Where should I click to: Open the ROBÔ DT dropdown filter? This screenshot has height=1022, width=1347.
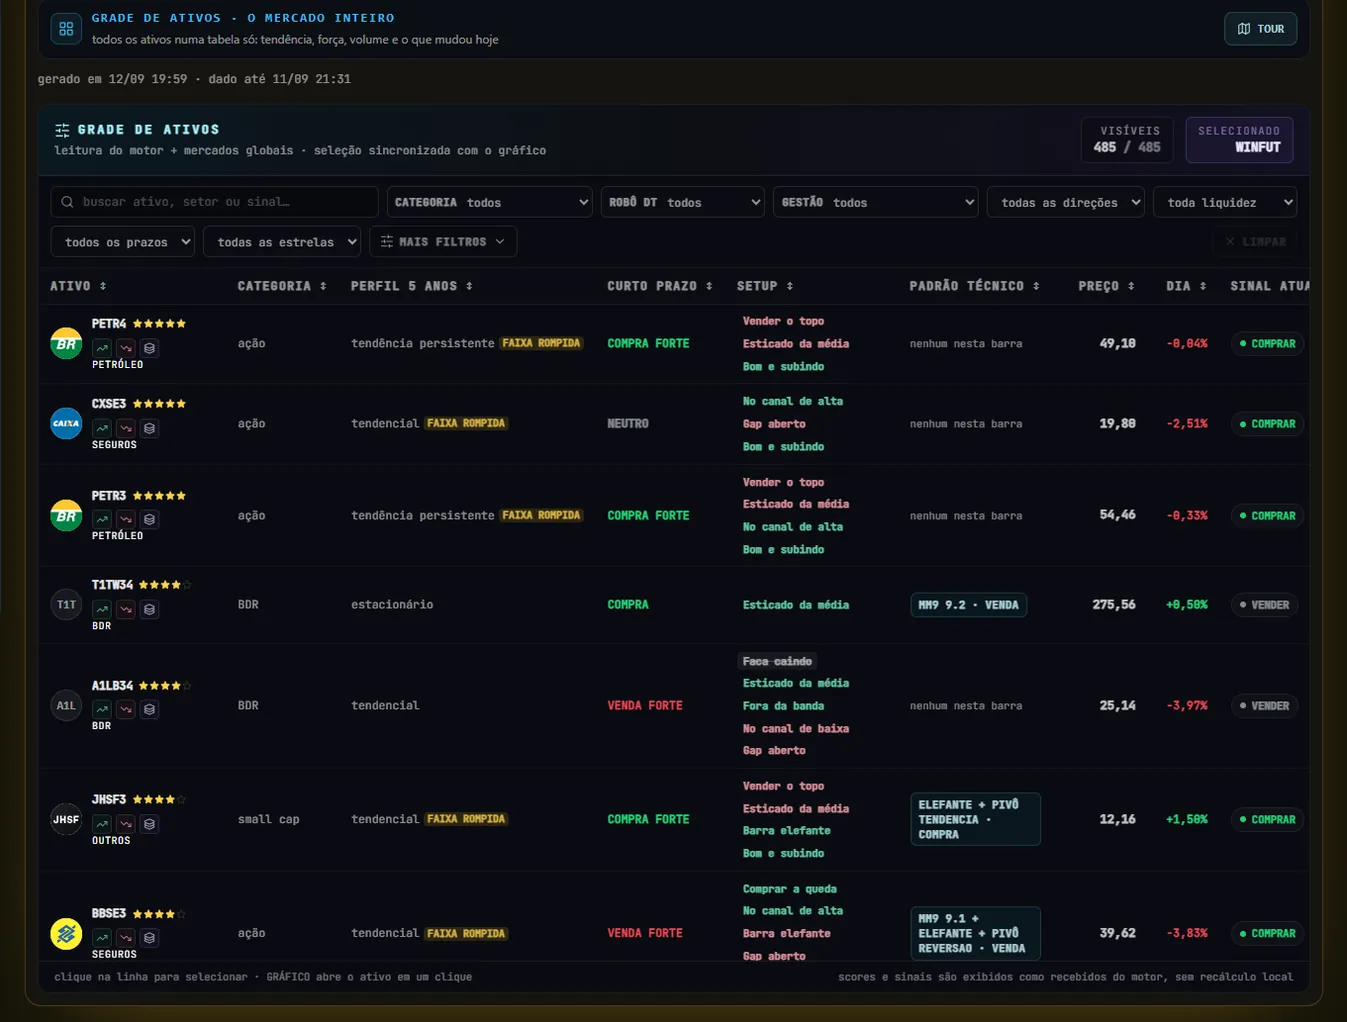tap(683, 202)
